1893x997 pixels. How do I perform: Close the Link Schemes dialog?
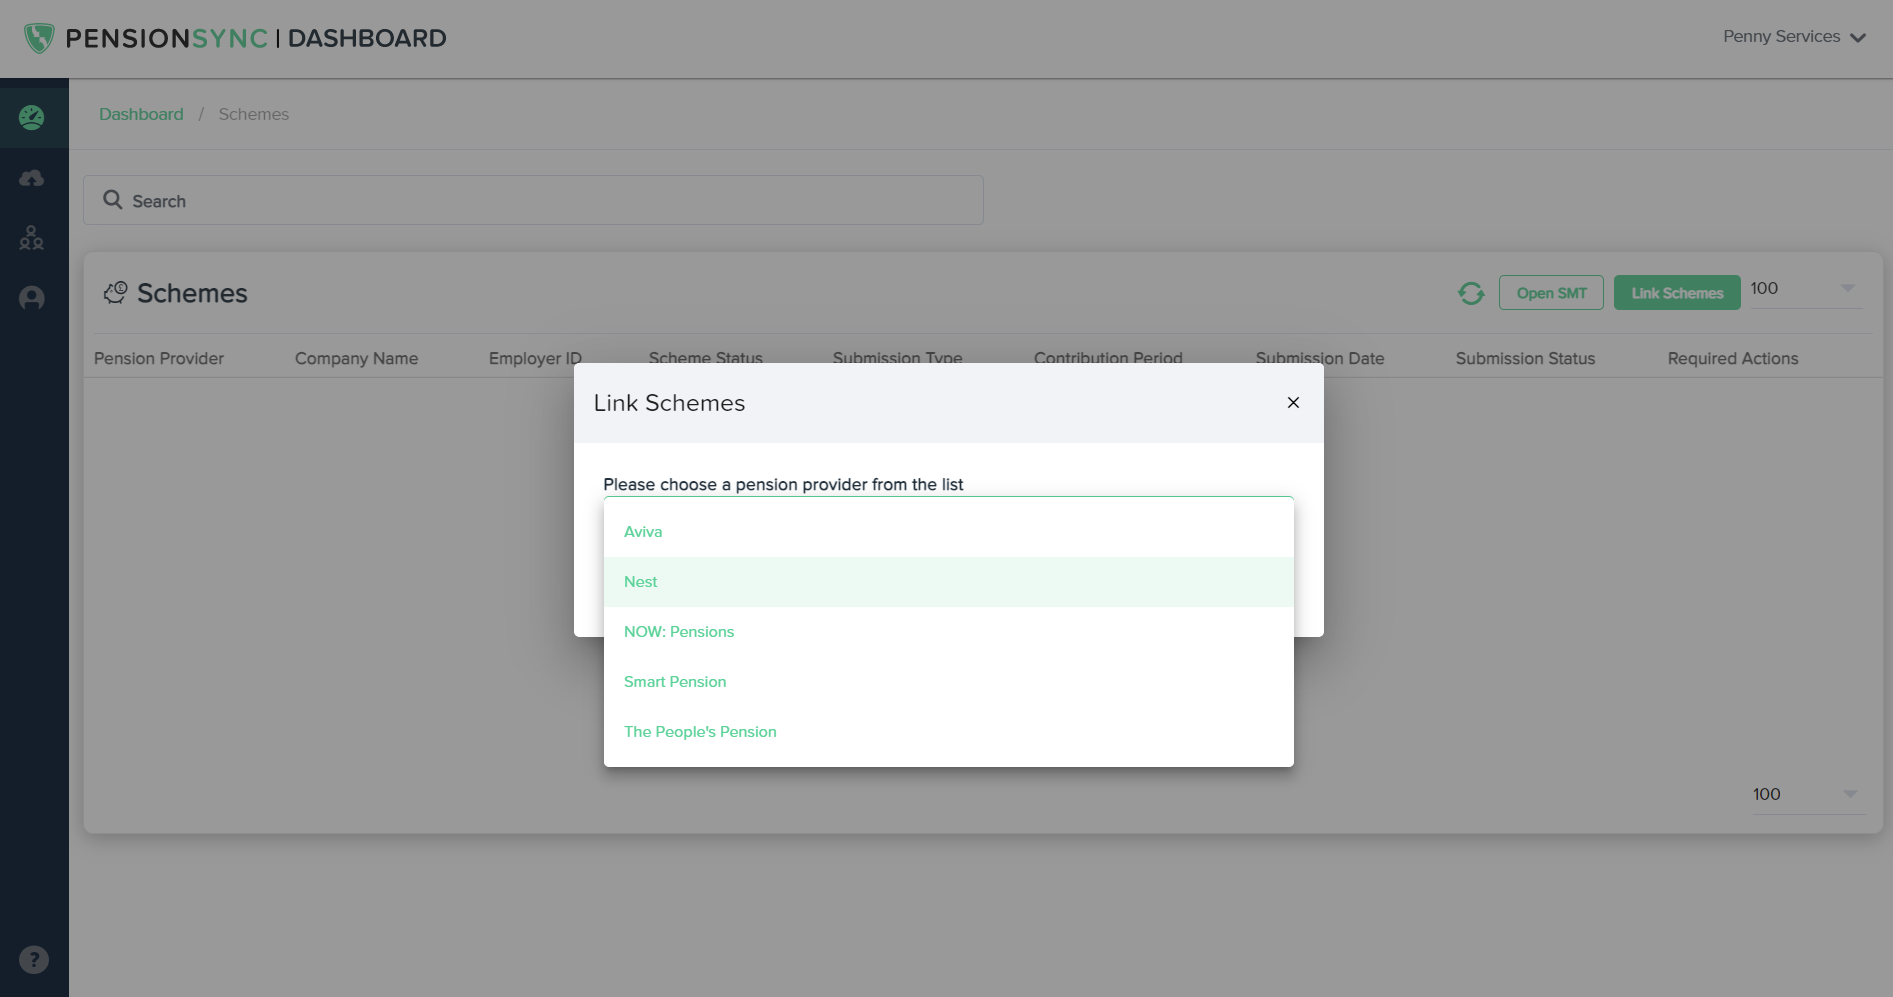[x=1293, y=402]
